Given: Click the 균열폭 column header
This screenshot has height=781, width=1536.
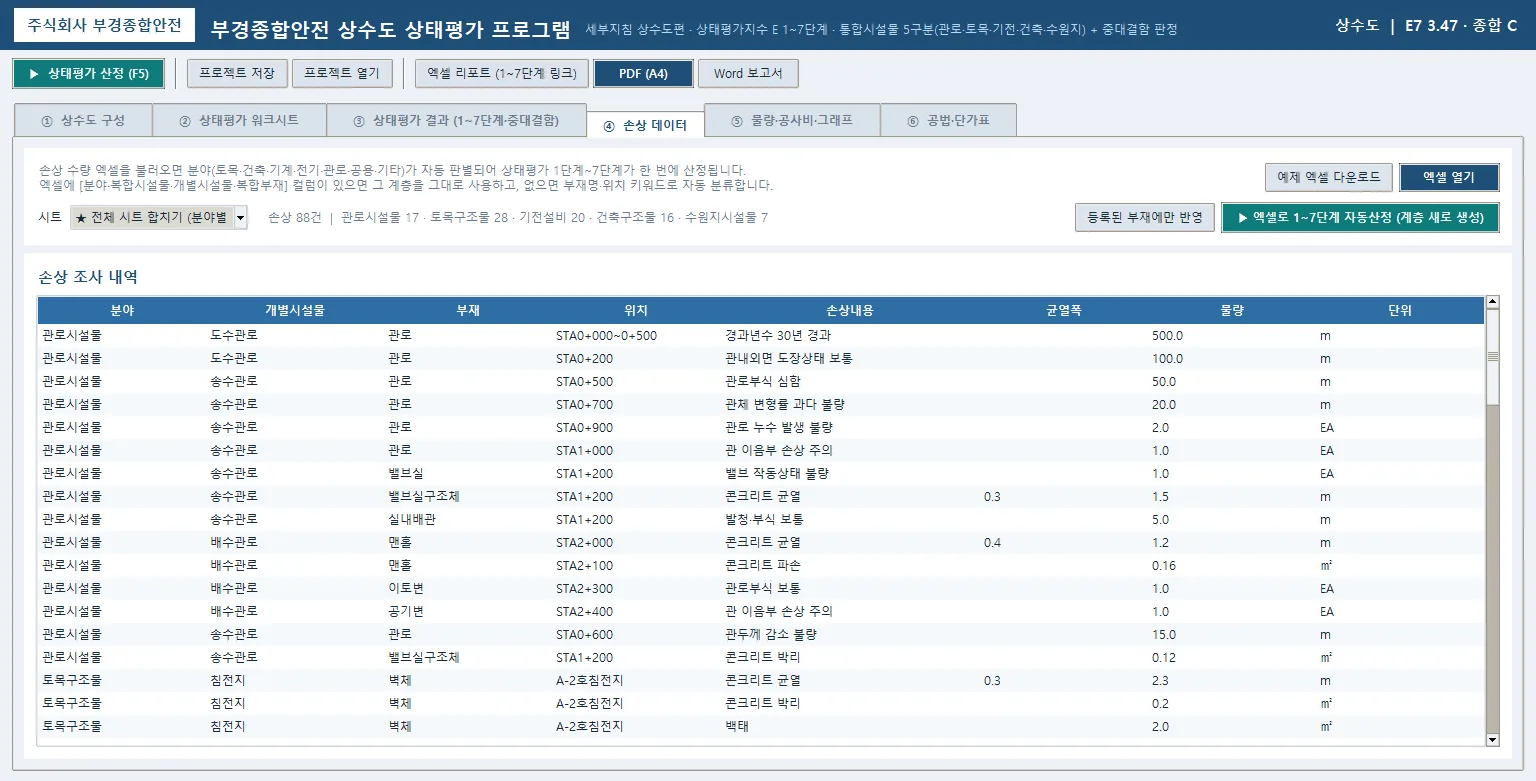Looking at the screenshot, I should pyautogui.click(x=1064, y=310).
